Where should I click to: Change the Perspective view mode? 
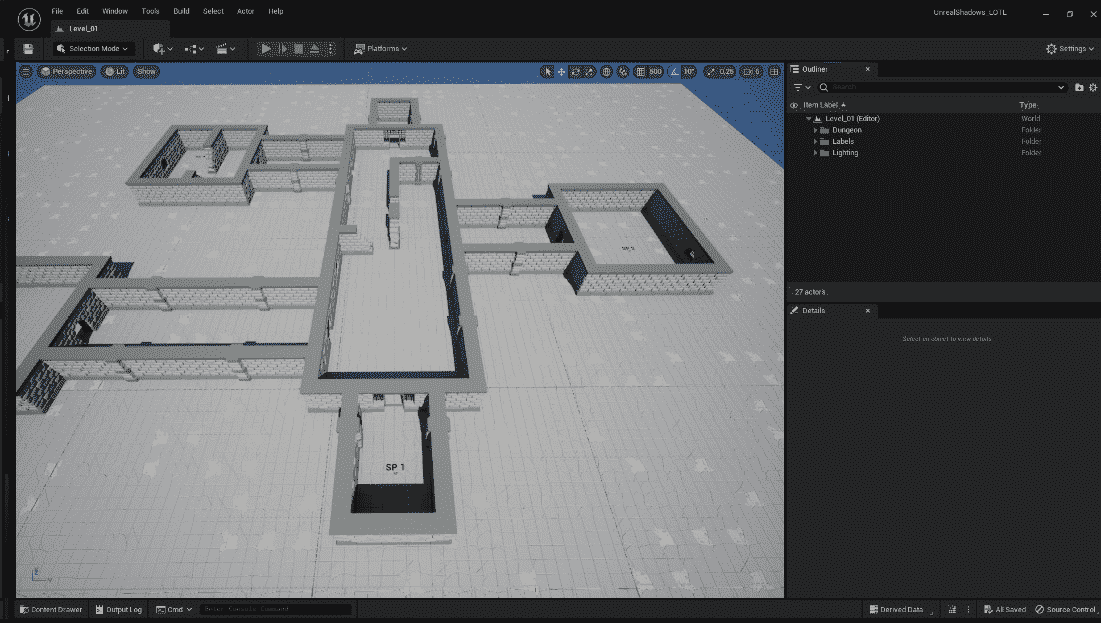click(67, 72)
